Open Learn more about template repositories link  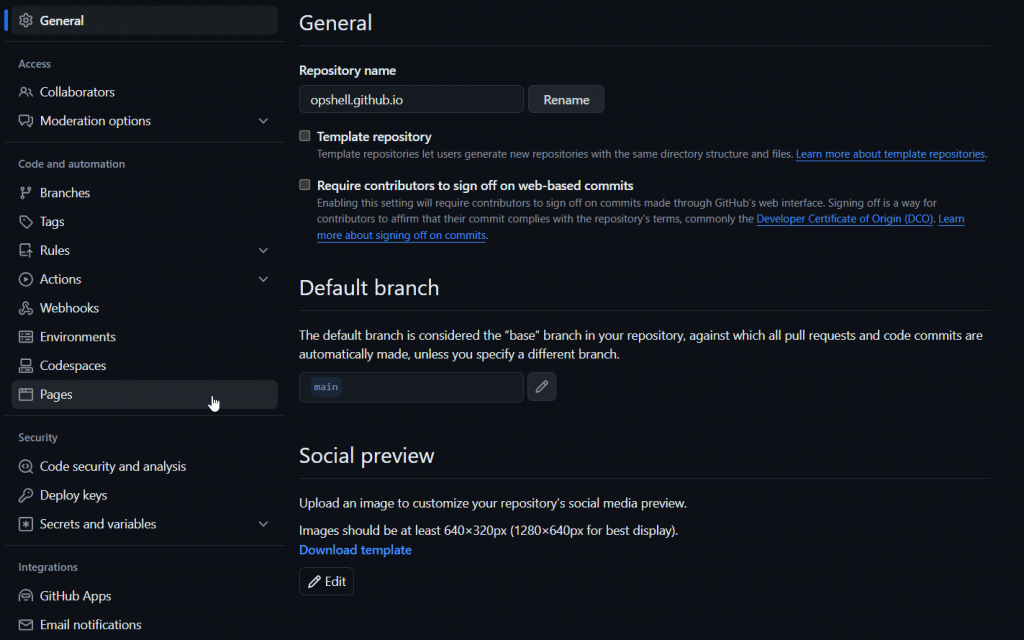coord(890,154)
